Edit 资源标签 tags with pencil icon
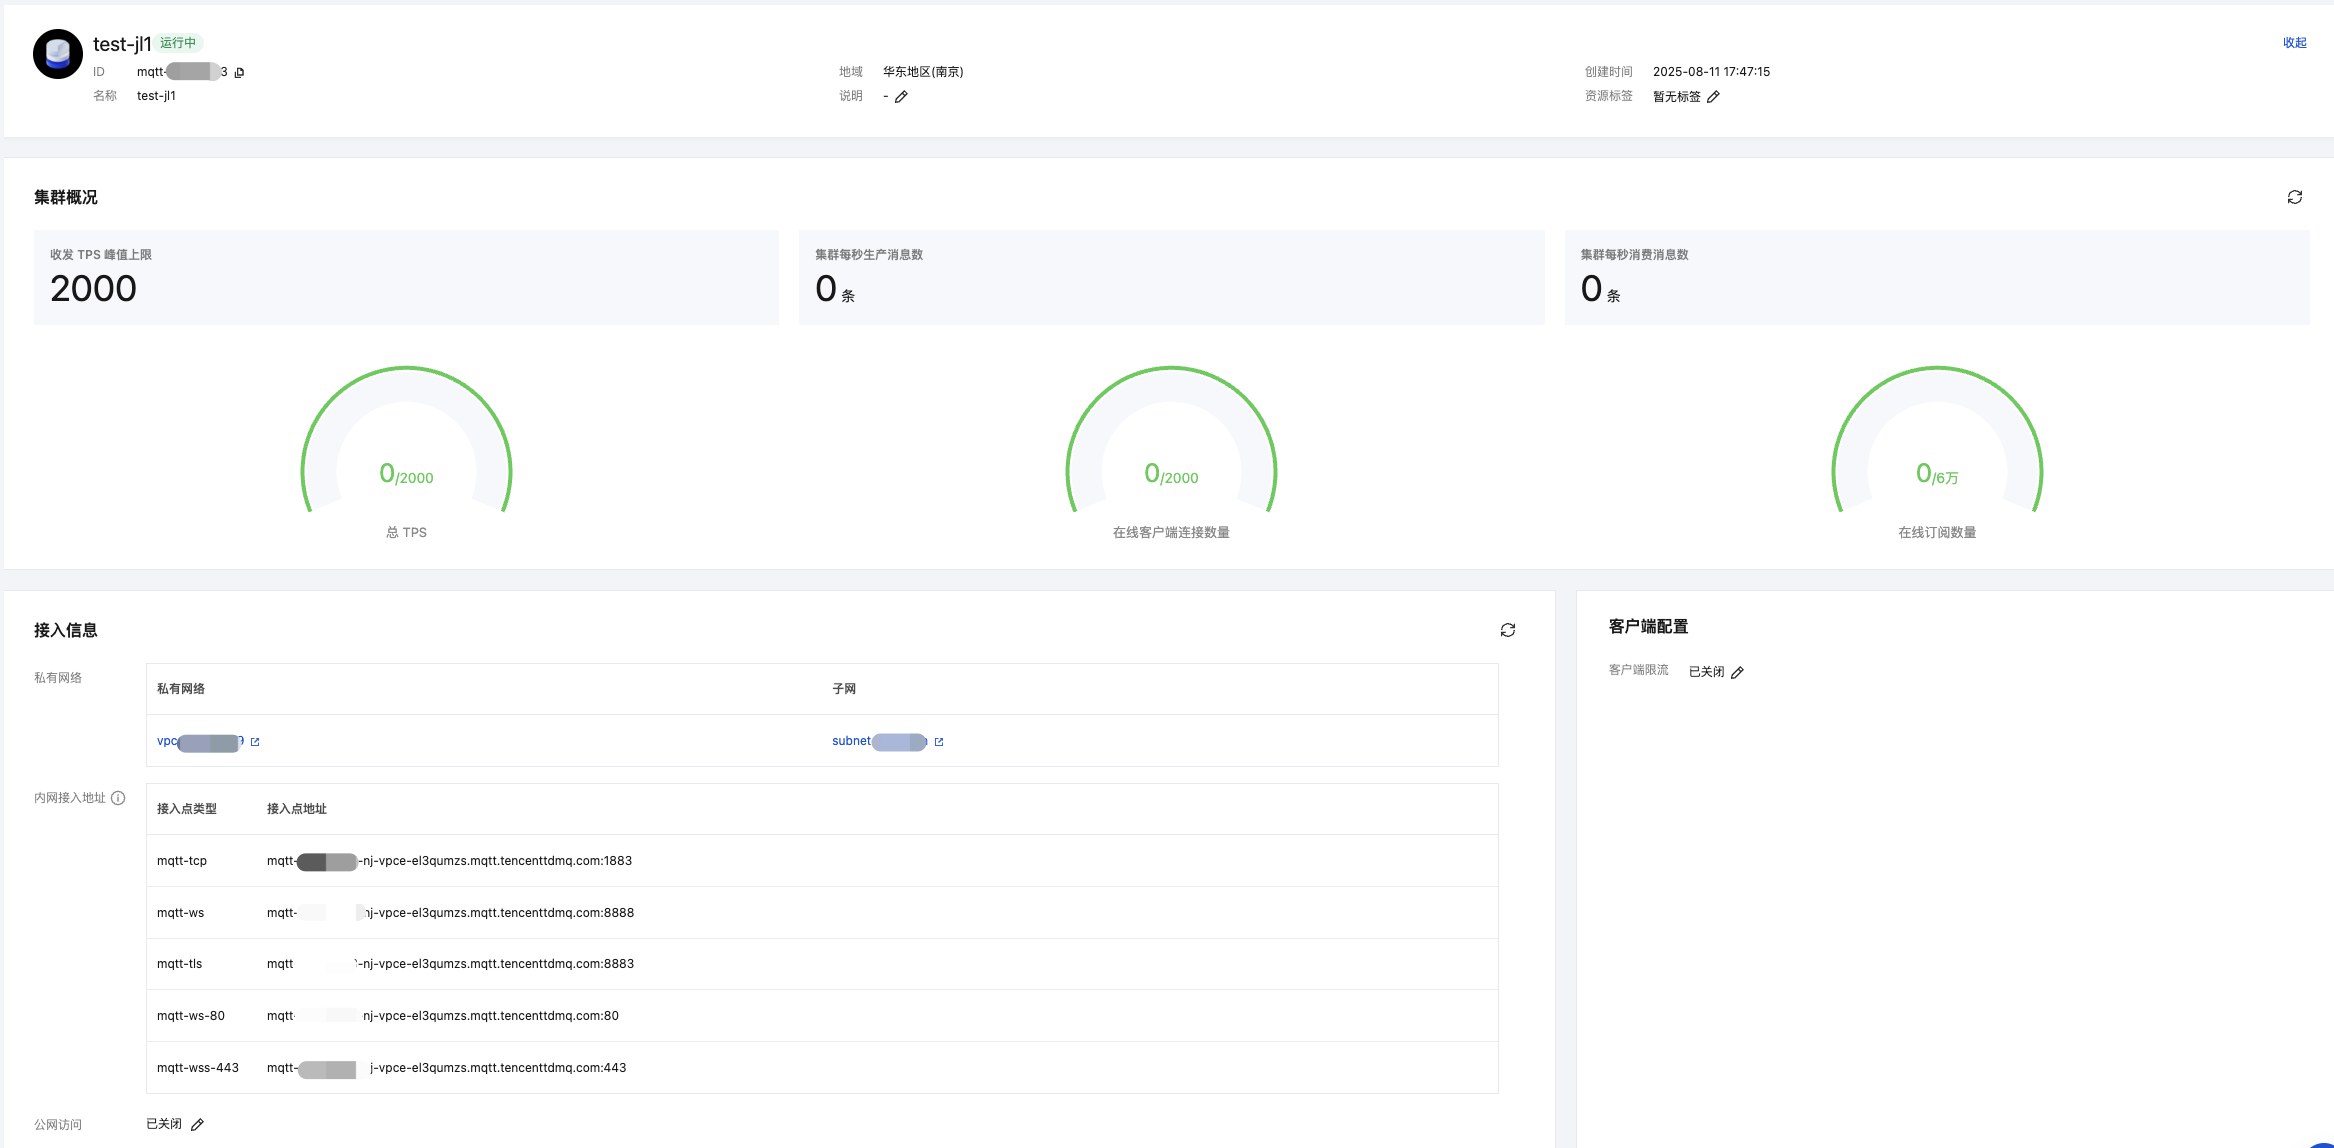The height and width of the screenshot is (1148, 2334). tap(1713, 97)
